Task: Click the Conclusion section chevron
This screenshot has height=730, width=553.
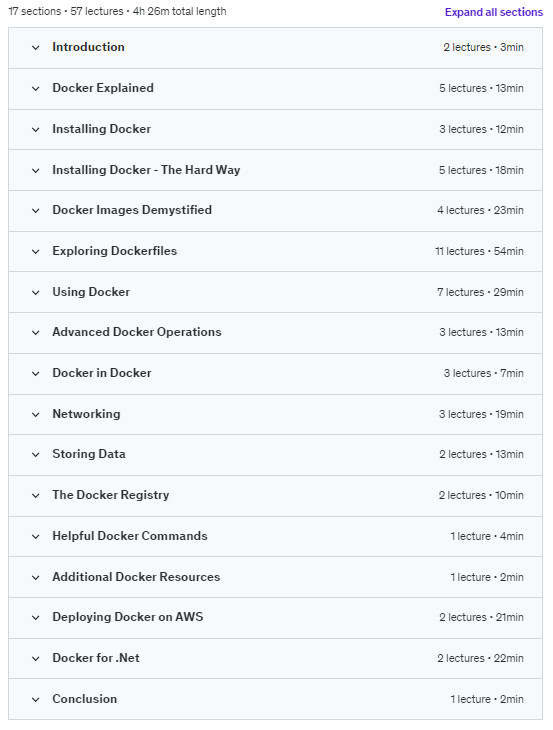Action: pyautogui.click(x=35, y=699)
